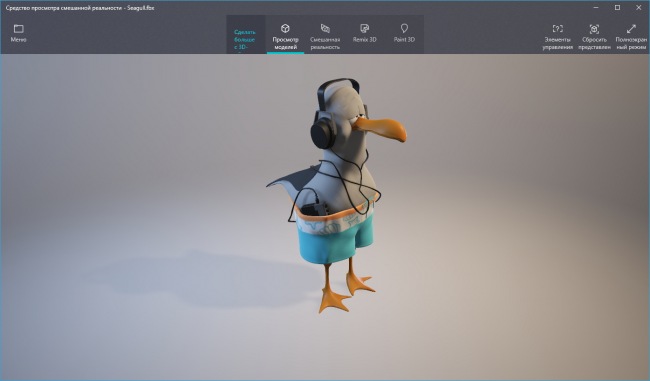Switch to Смешанная реальность mode
The width and height of the screenshot is (650, 381).
(325, 36)
